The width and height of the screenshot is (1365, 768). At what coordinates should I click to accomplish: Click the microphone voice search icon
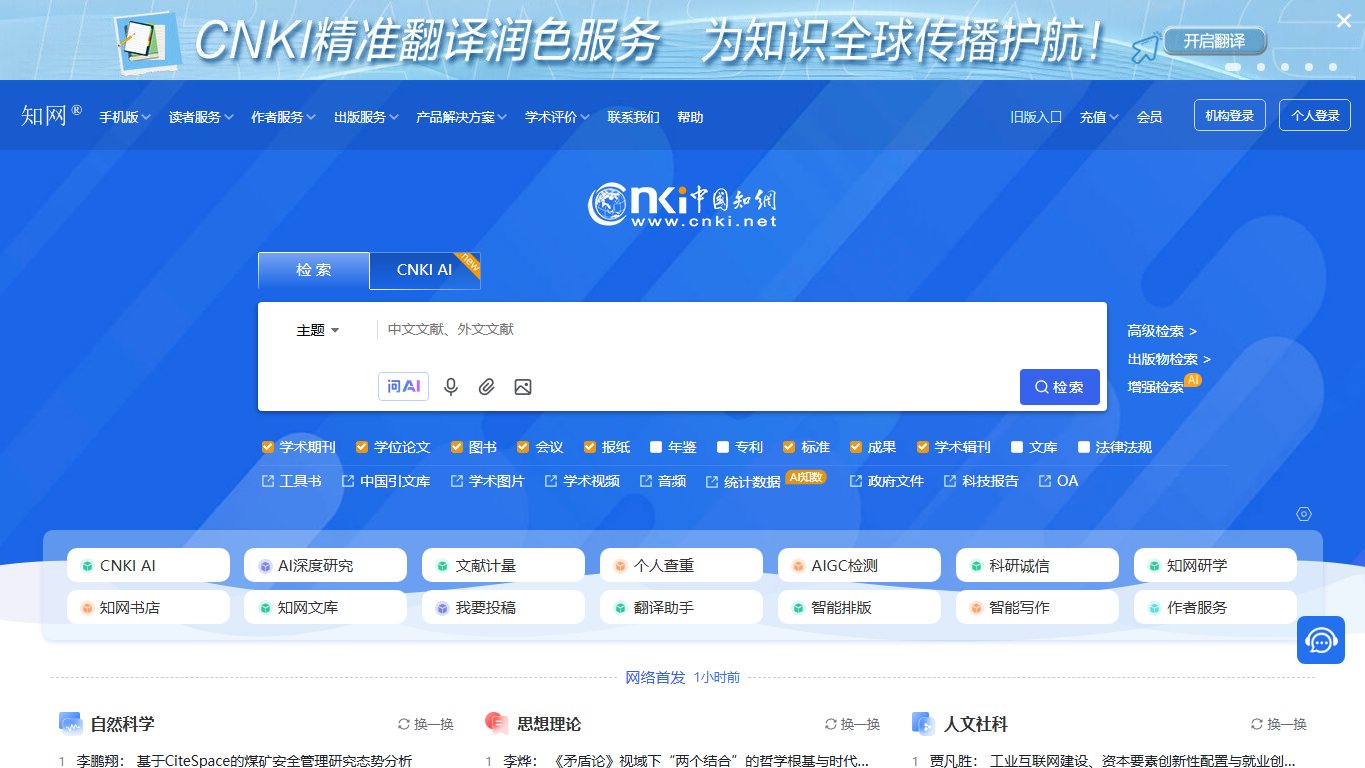451,387
